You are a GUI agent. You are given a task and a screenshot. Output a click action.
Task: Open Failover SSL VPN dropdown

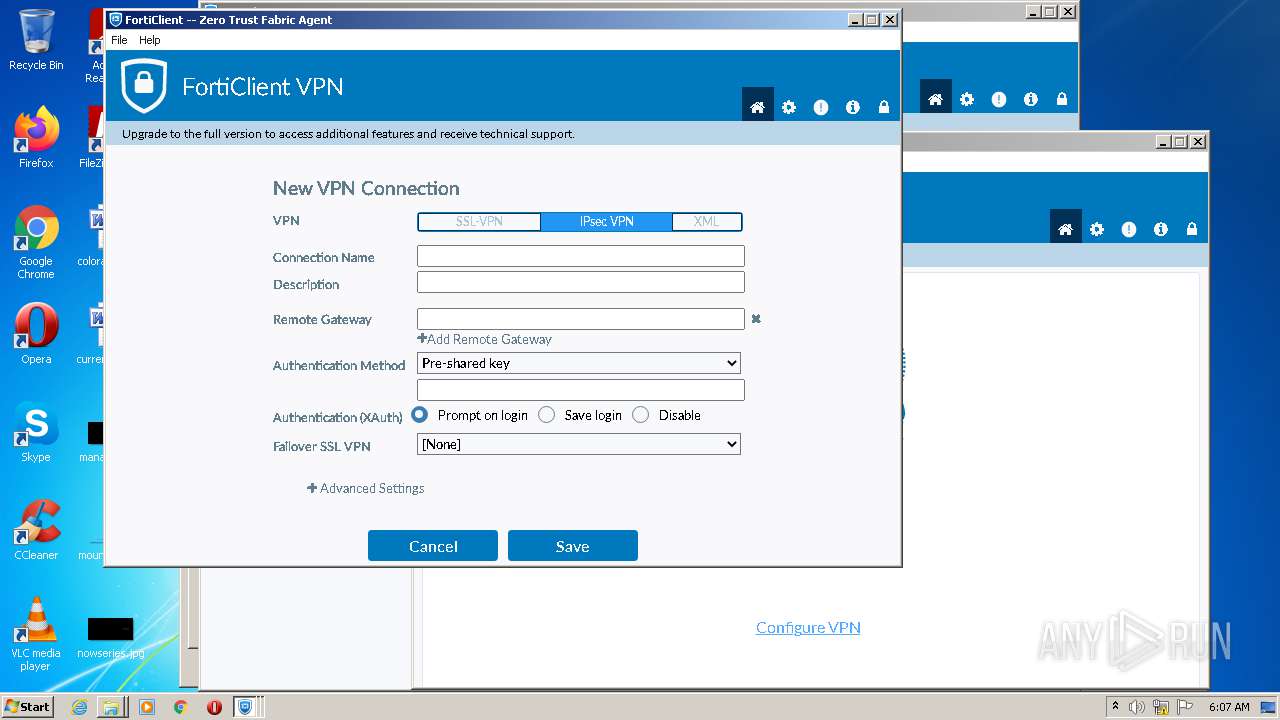578,444
